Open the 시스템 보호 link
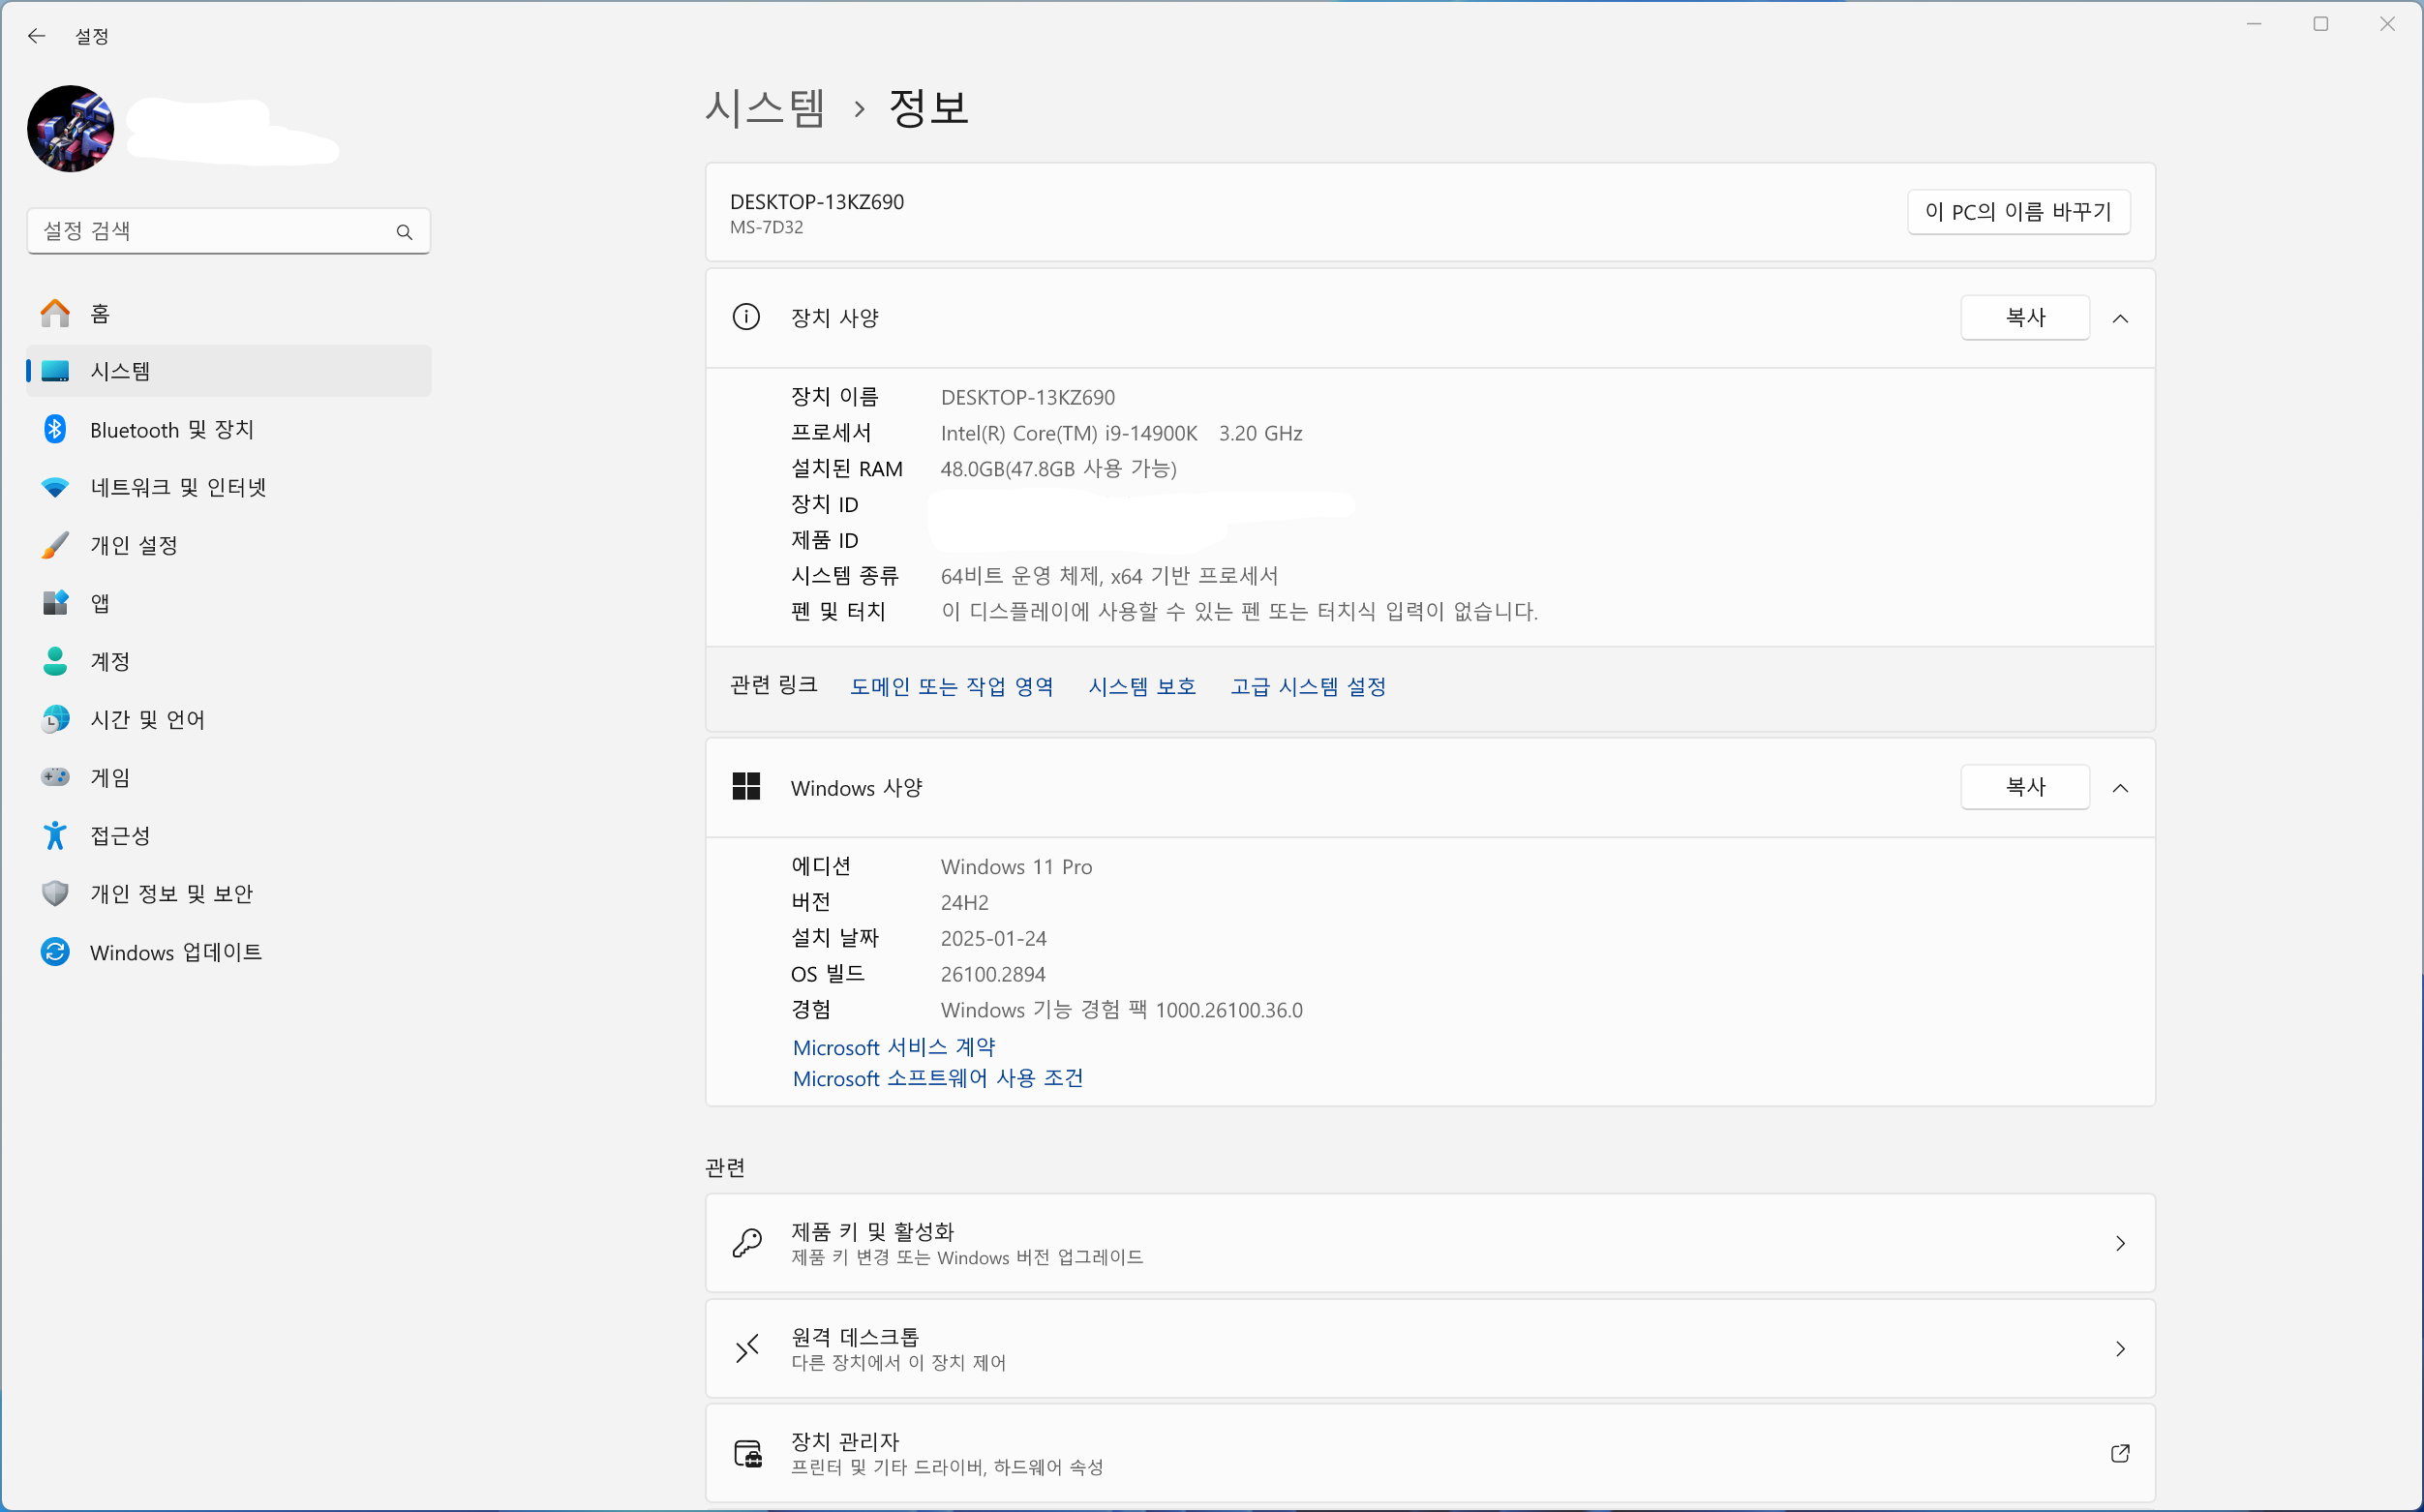Screen dimensions: 2424x1512 coord(1142,686)
